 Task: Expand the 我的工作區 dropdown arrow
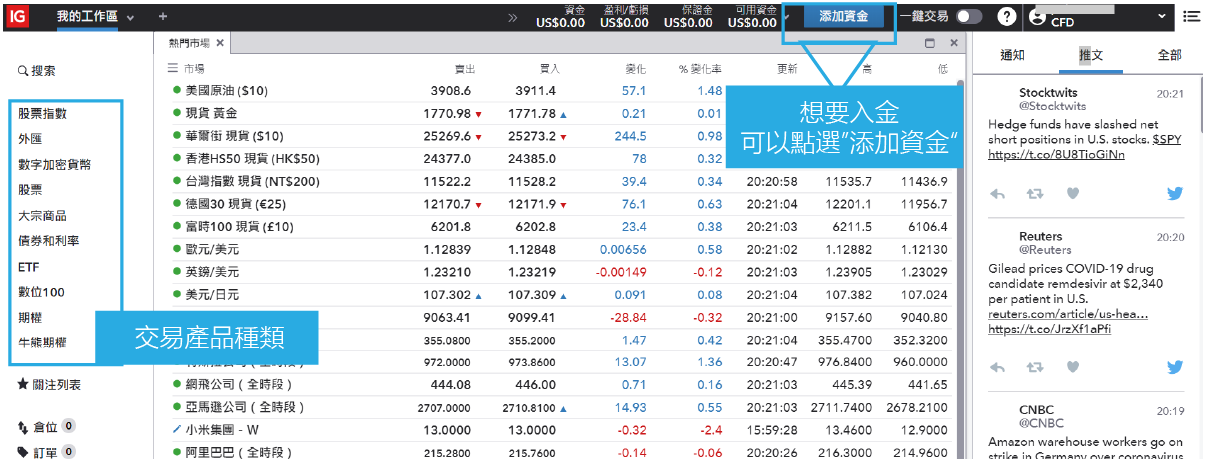click(130, 18)
